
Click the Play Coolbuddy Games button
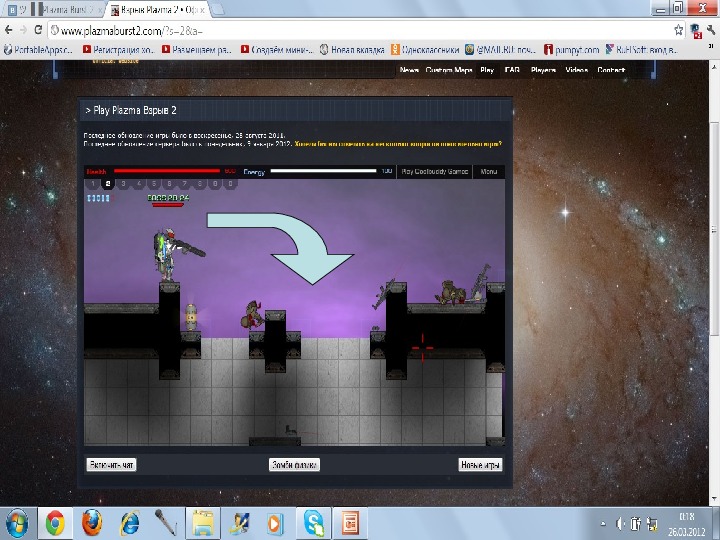tap(434, 171)
